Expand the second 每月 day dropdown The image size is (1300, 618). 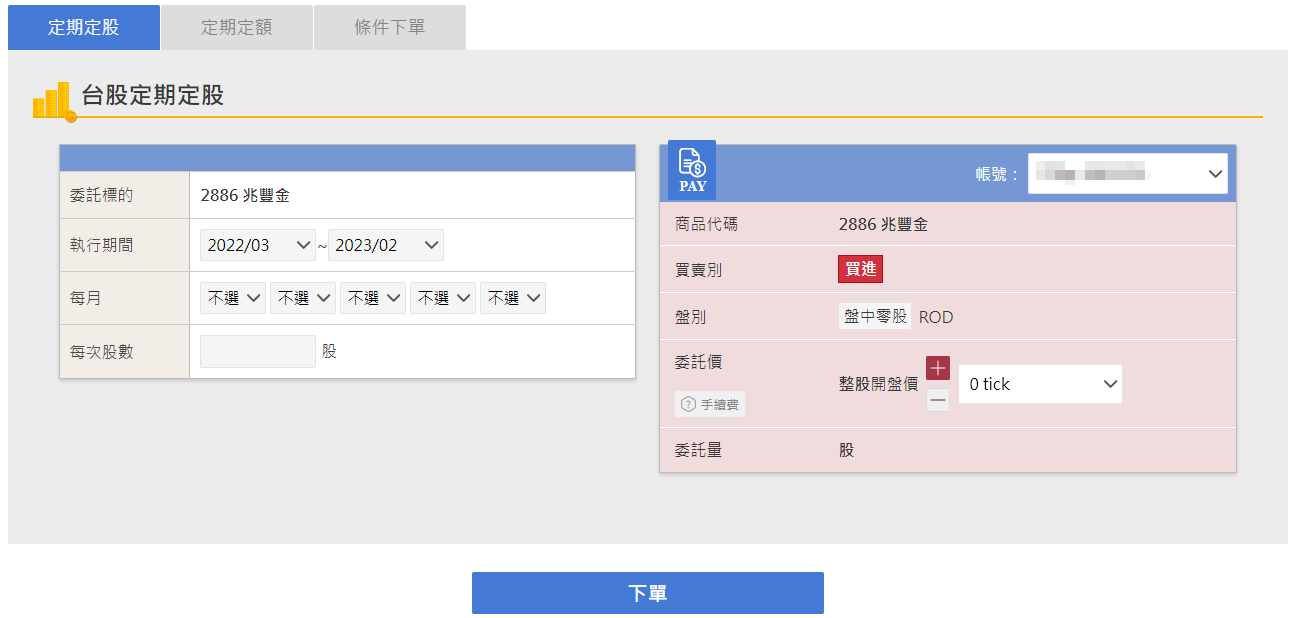tap(303, 298)
